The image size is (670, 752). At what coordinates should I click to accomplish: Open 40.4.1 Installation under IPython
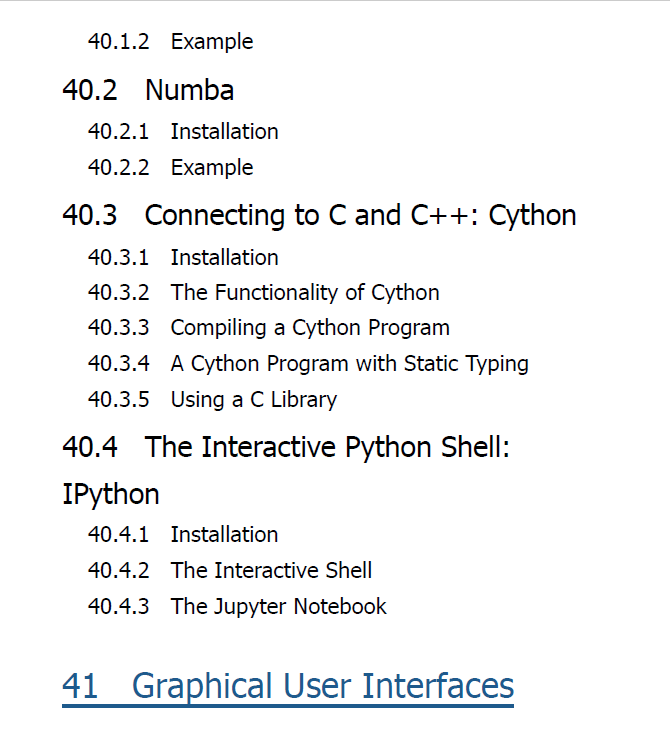tap(183, 535)
